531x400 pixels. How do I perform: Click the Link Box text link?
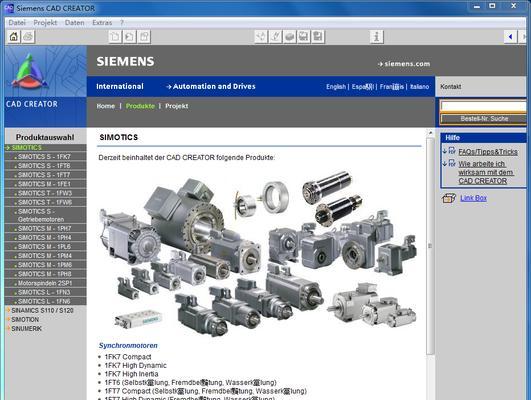point(473,198)
